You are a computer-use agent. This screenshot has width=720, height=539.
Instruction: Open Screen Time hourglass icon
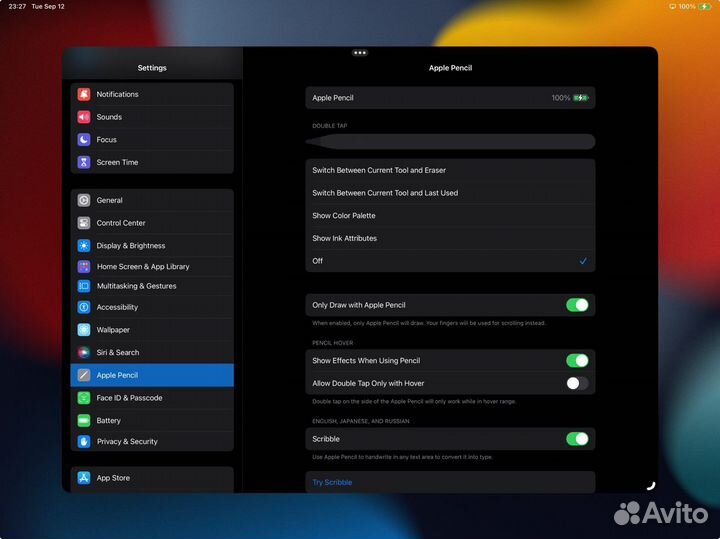[x=84, y=162]
